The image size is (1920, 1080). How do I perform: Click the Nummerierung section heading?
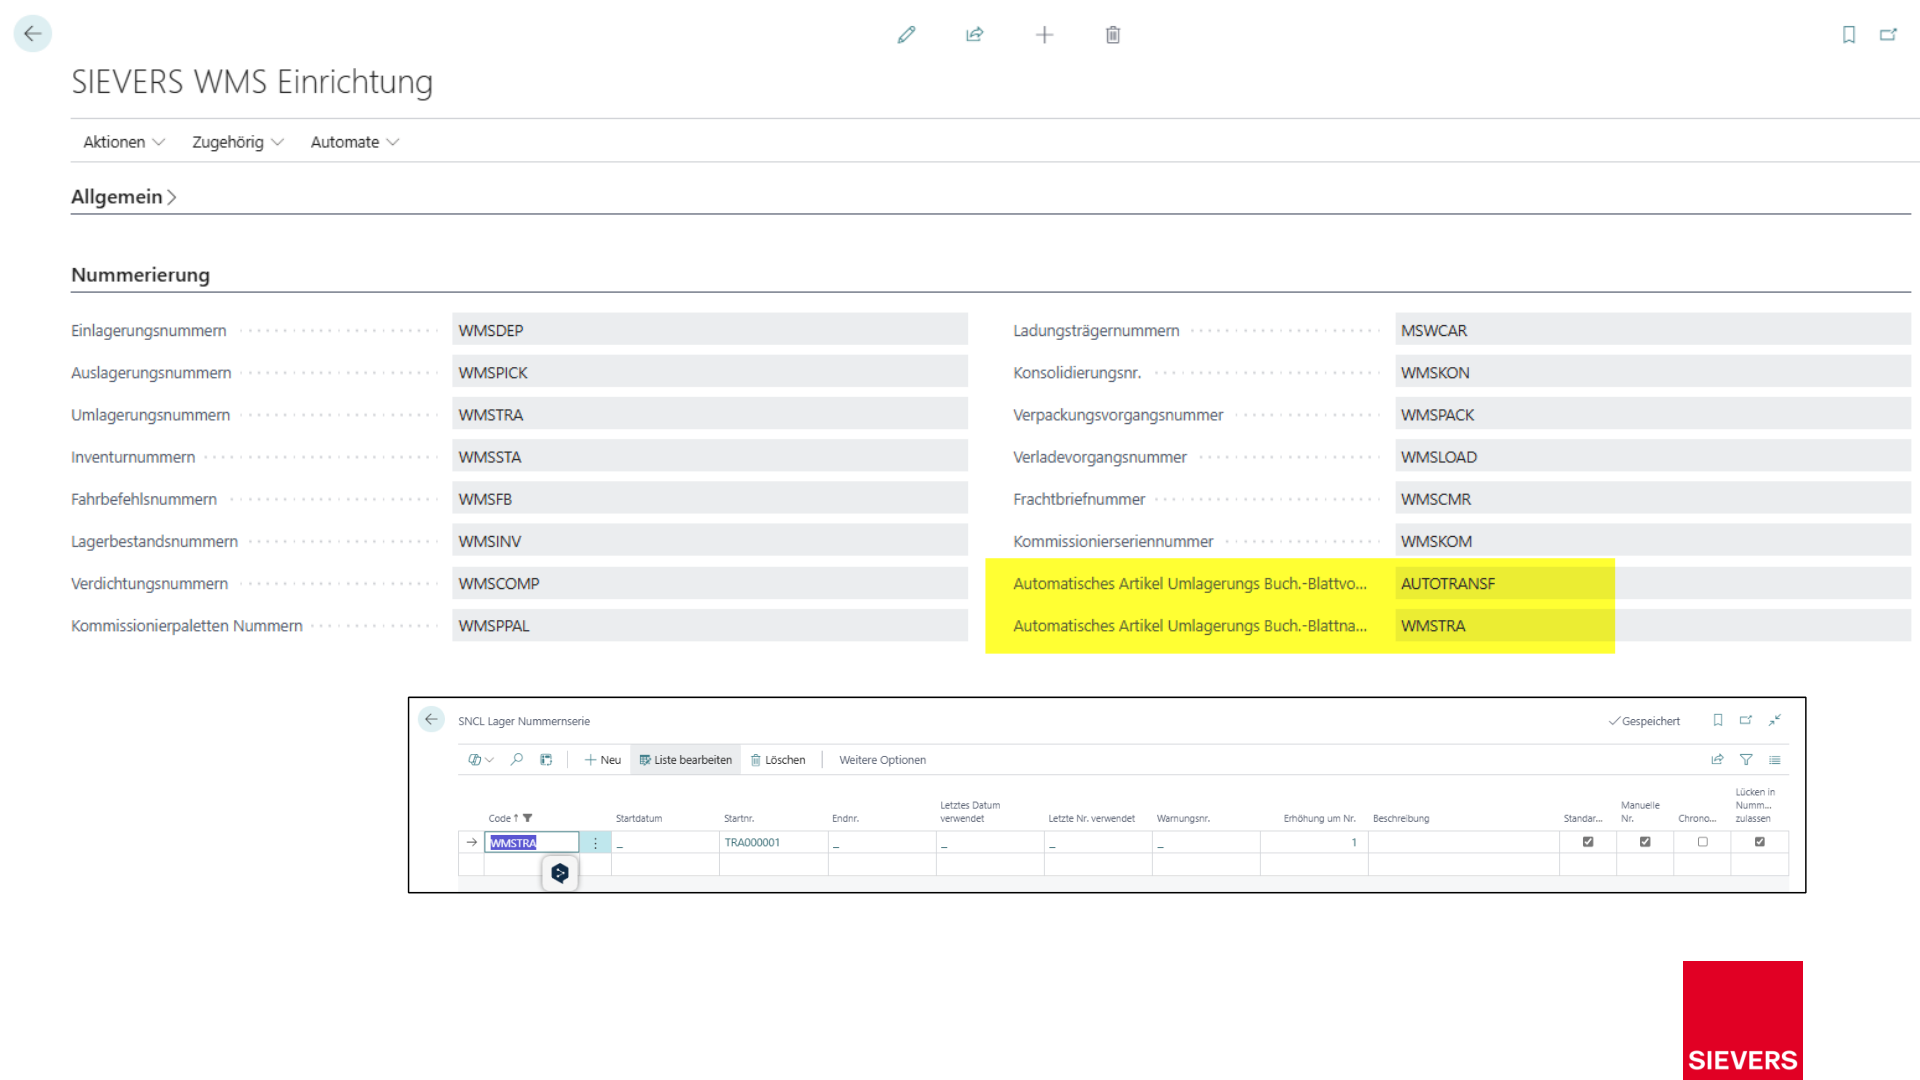(140, 275)
